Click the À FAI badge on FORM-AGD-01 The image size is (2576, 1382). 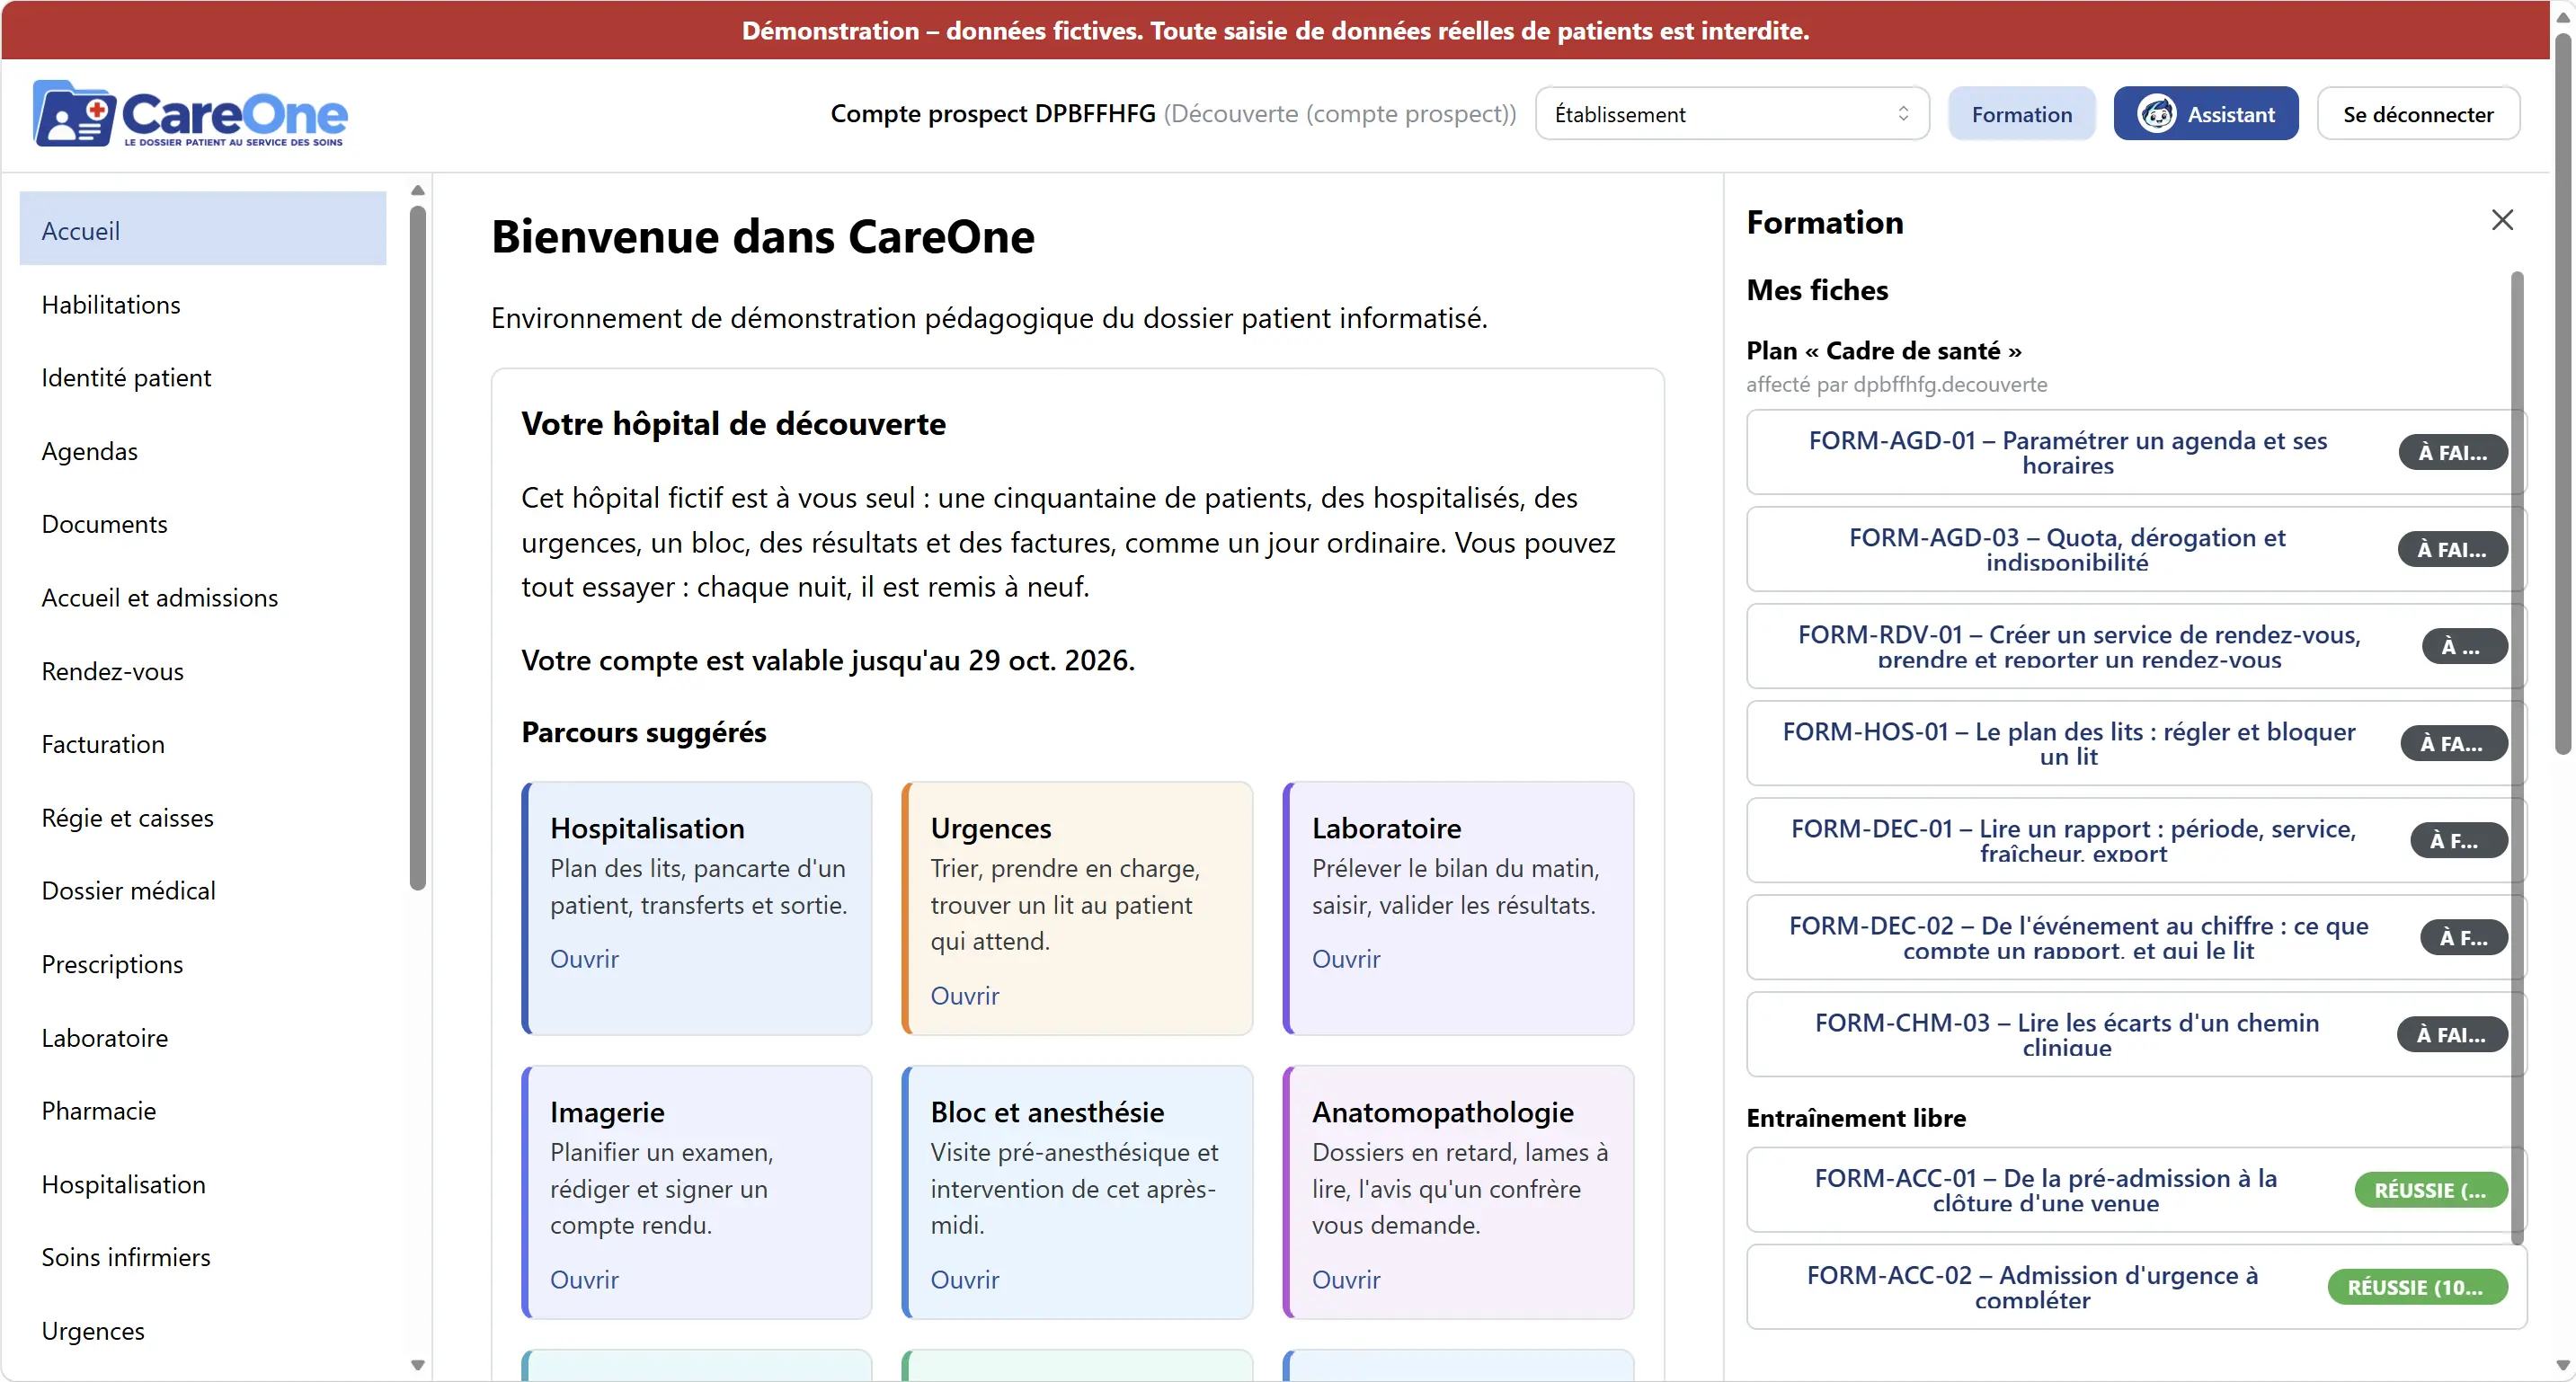pos(2452,452)
